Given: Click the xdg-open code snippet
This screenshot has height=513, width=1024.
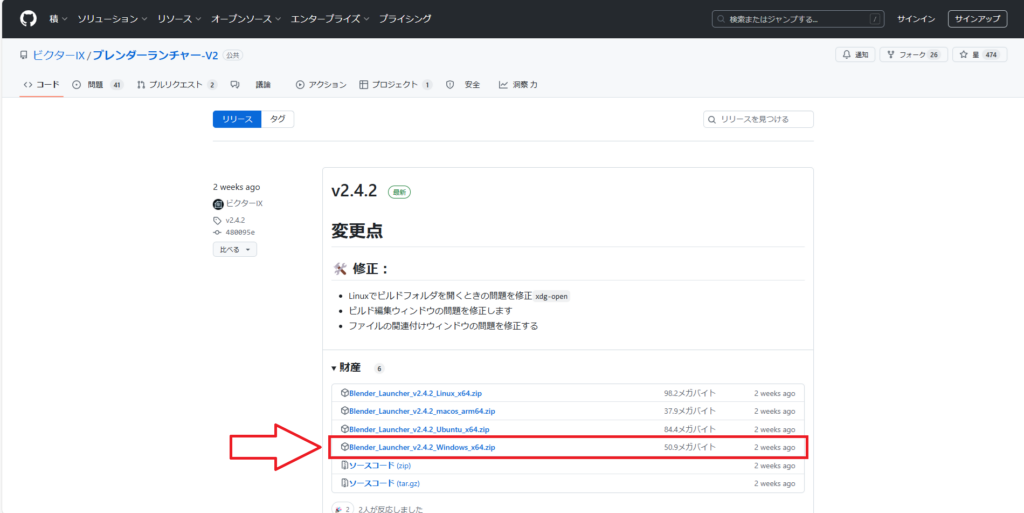Looking at the screenshot, I should tap(552, 296).
